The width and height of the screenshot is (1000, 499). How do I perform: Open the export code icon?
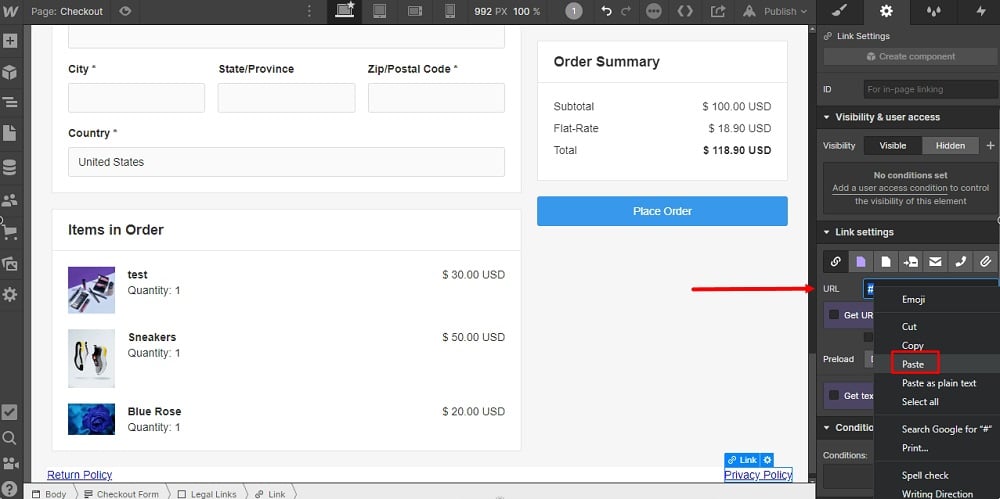point(685,11)
